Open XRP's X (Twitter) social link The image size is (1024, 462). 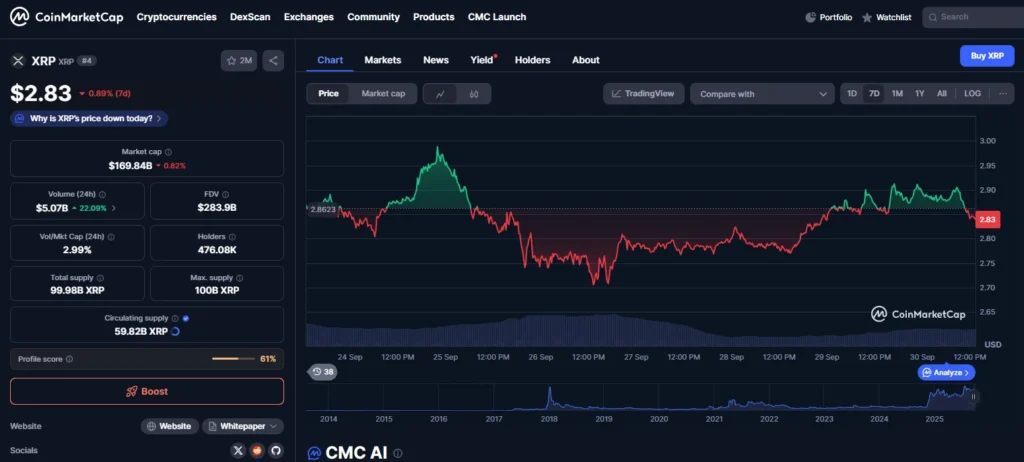click(x=237, y=451)
